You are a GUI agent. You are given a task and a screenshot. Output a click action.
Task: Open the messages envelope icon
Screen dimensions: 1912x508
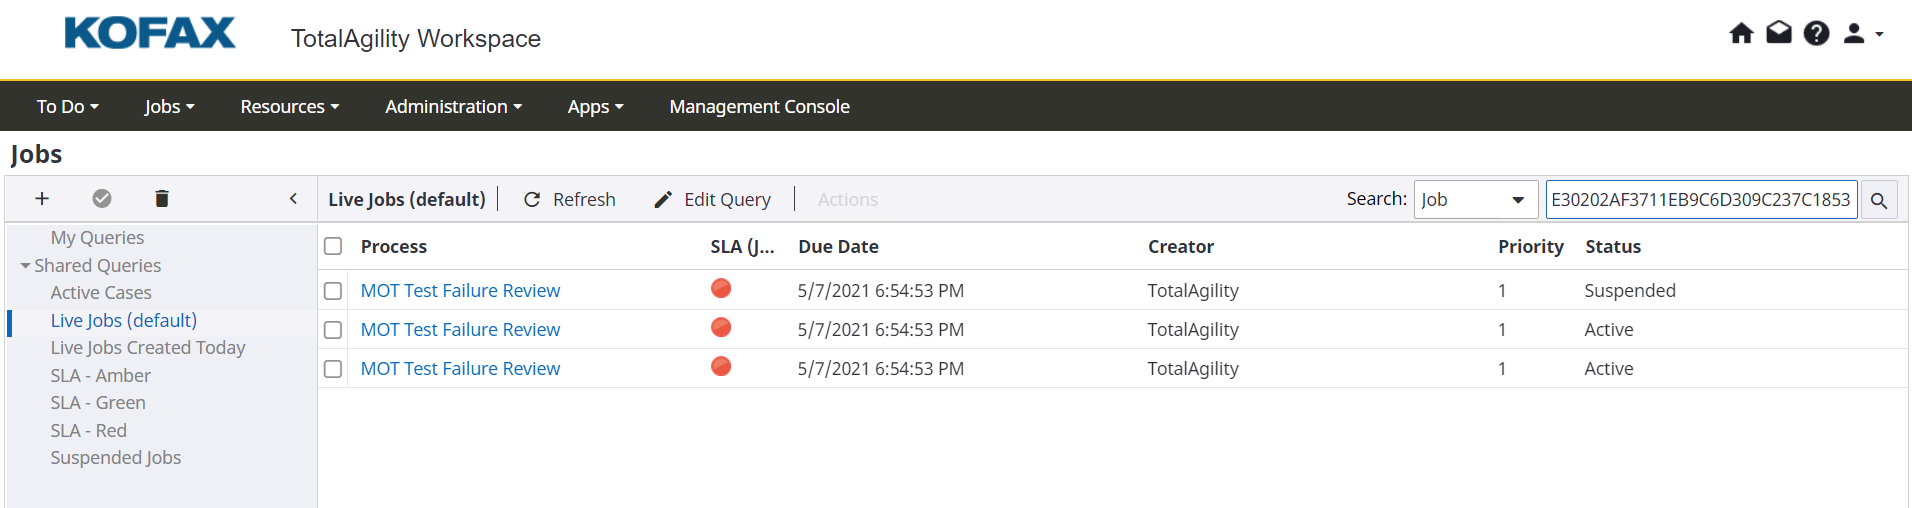pyautogui.click(x=1779, y=34)
